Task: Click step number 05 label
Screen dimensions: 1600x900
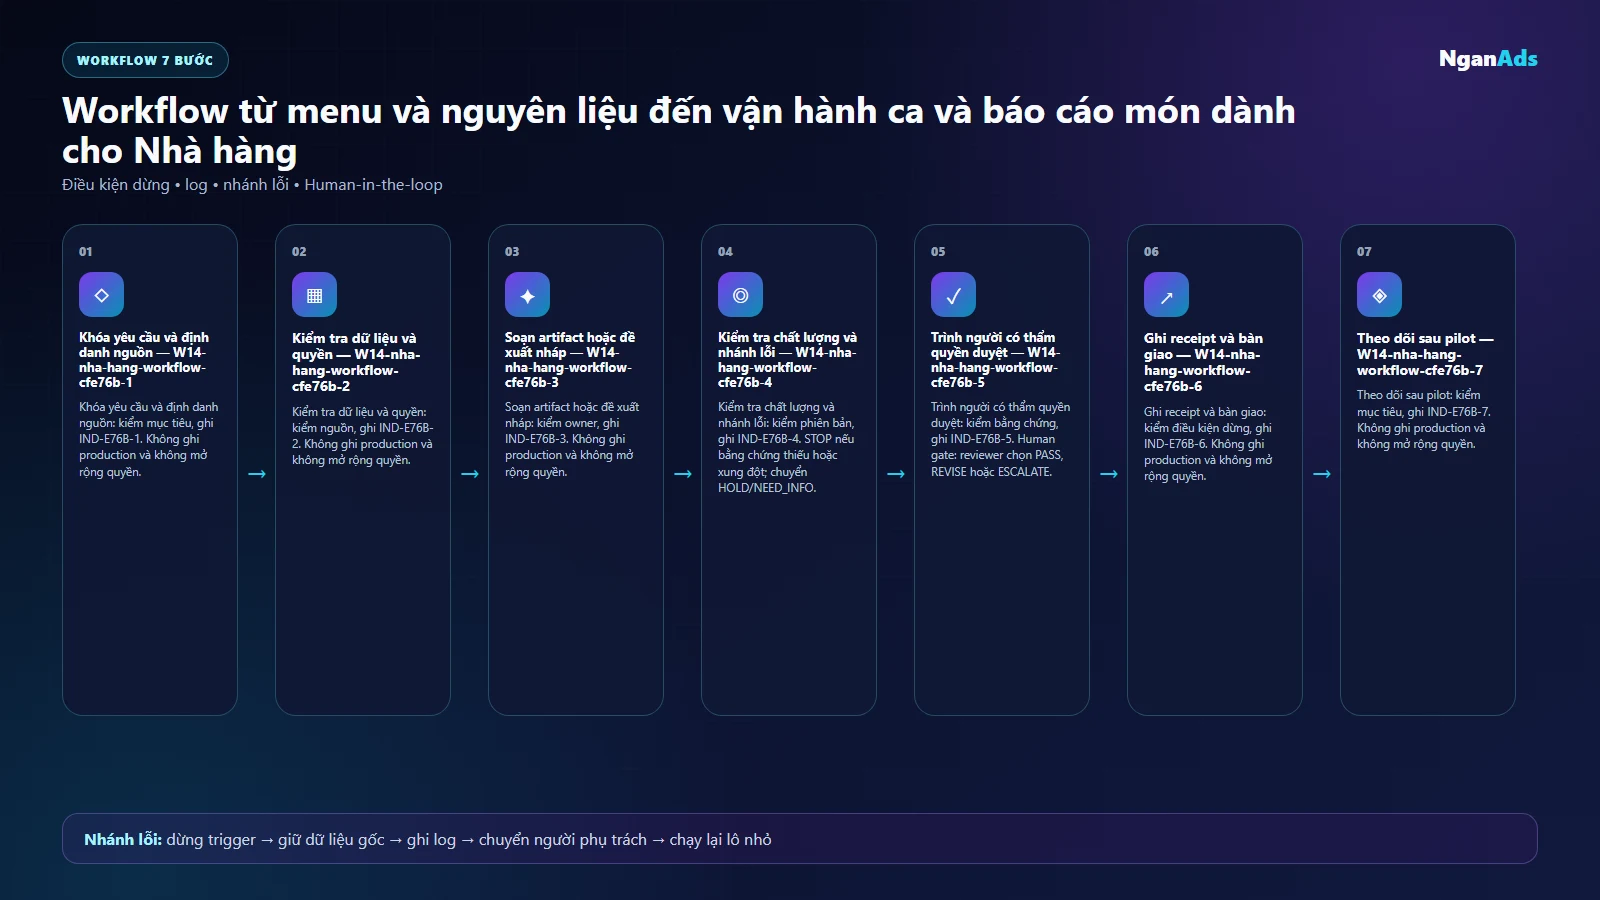Action: tap(938, 251)
